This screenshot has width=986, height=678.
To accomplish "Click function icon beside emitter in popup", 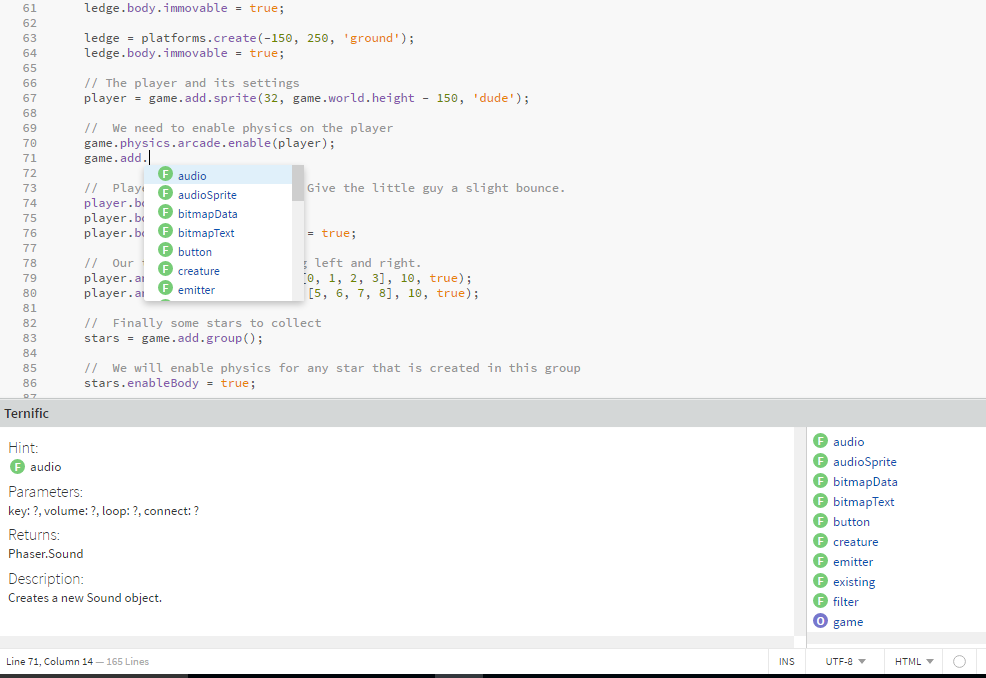I will click(x=165, y=288).
